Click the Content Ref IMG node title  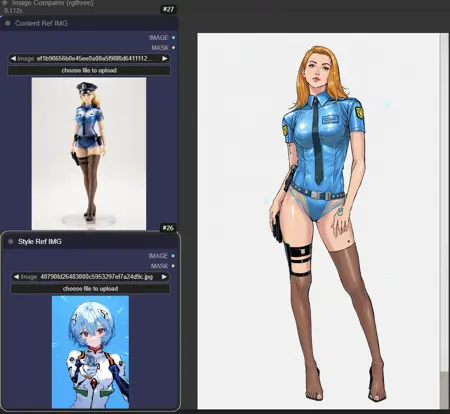(x=41, y=23)
